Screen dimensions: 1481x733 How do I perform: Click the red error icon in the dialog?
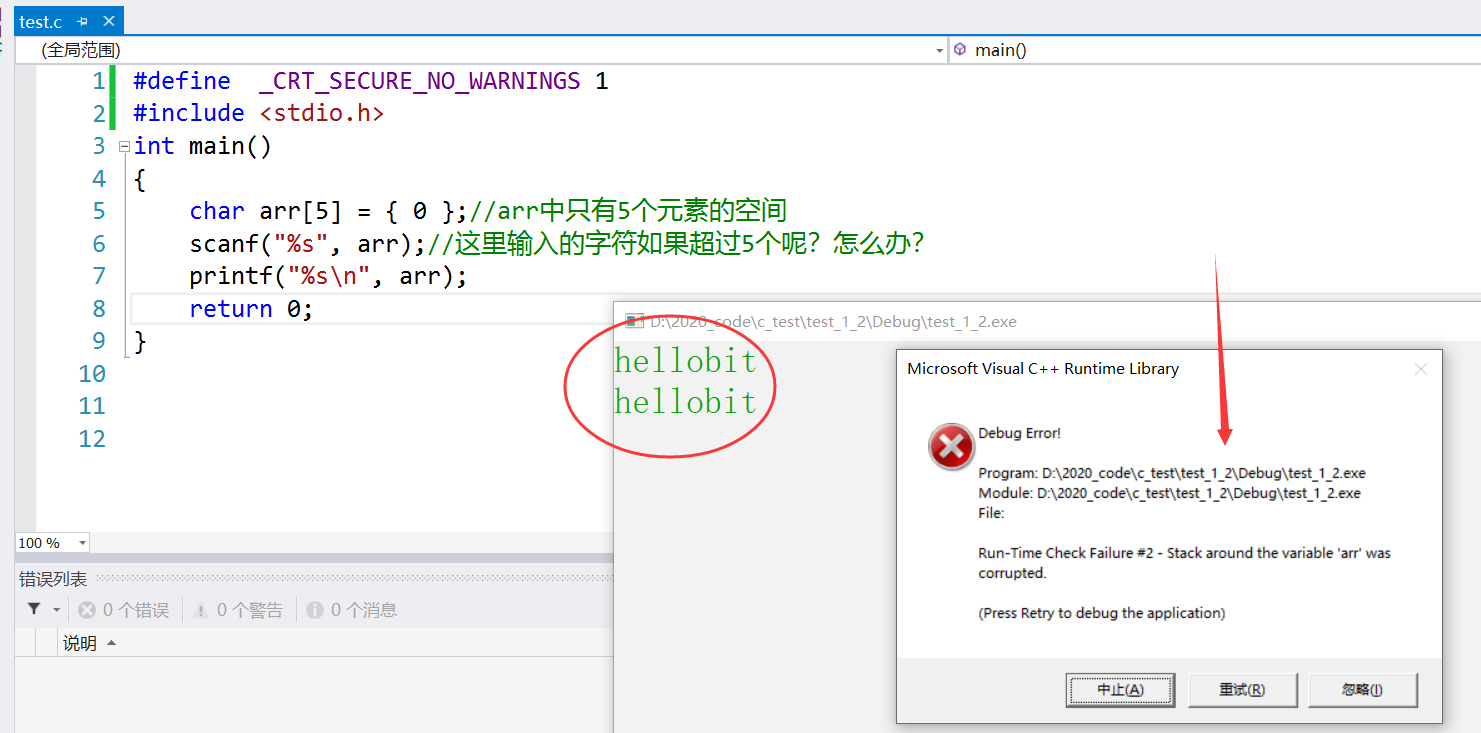click(x=951, y=446)
